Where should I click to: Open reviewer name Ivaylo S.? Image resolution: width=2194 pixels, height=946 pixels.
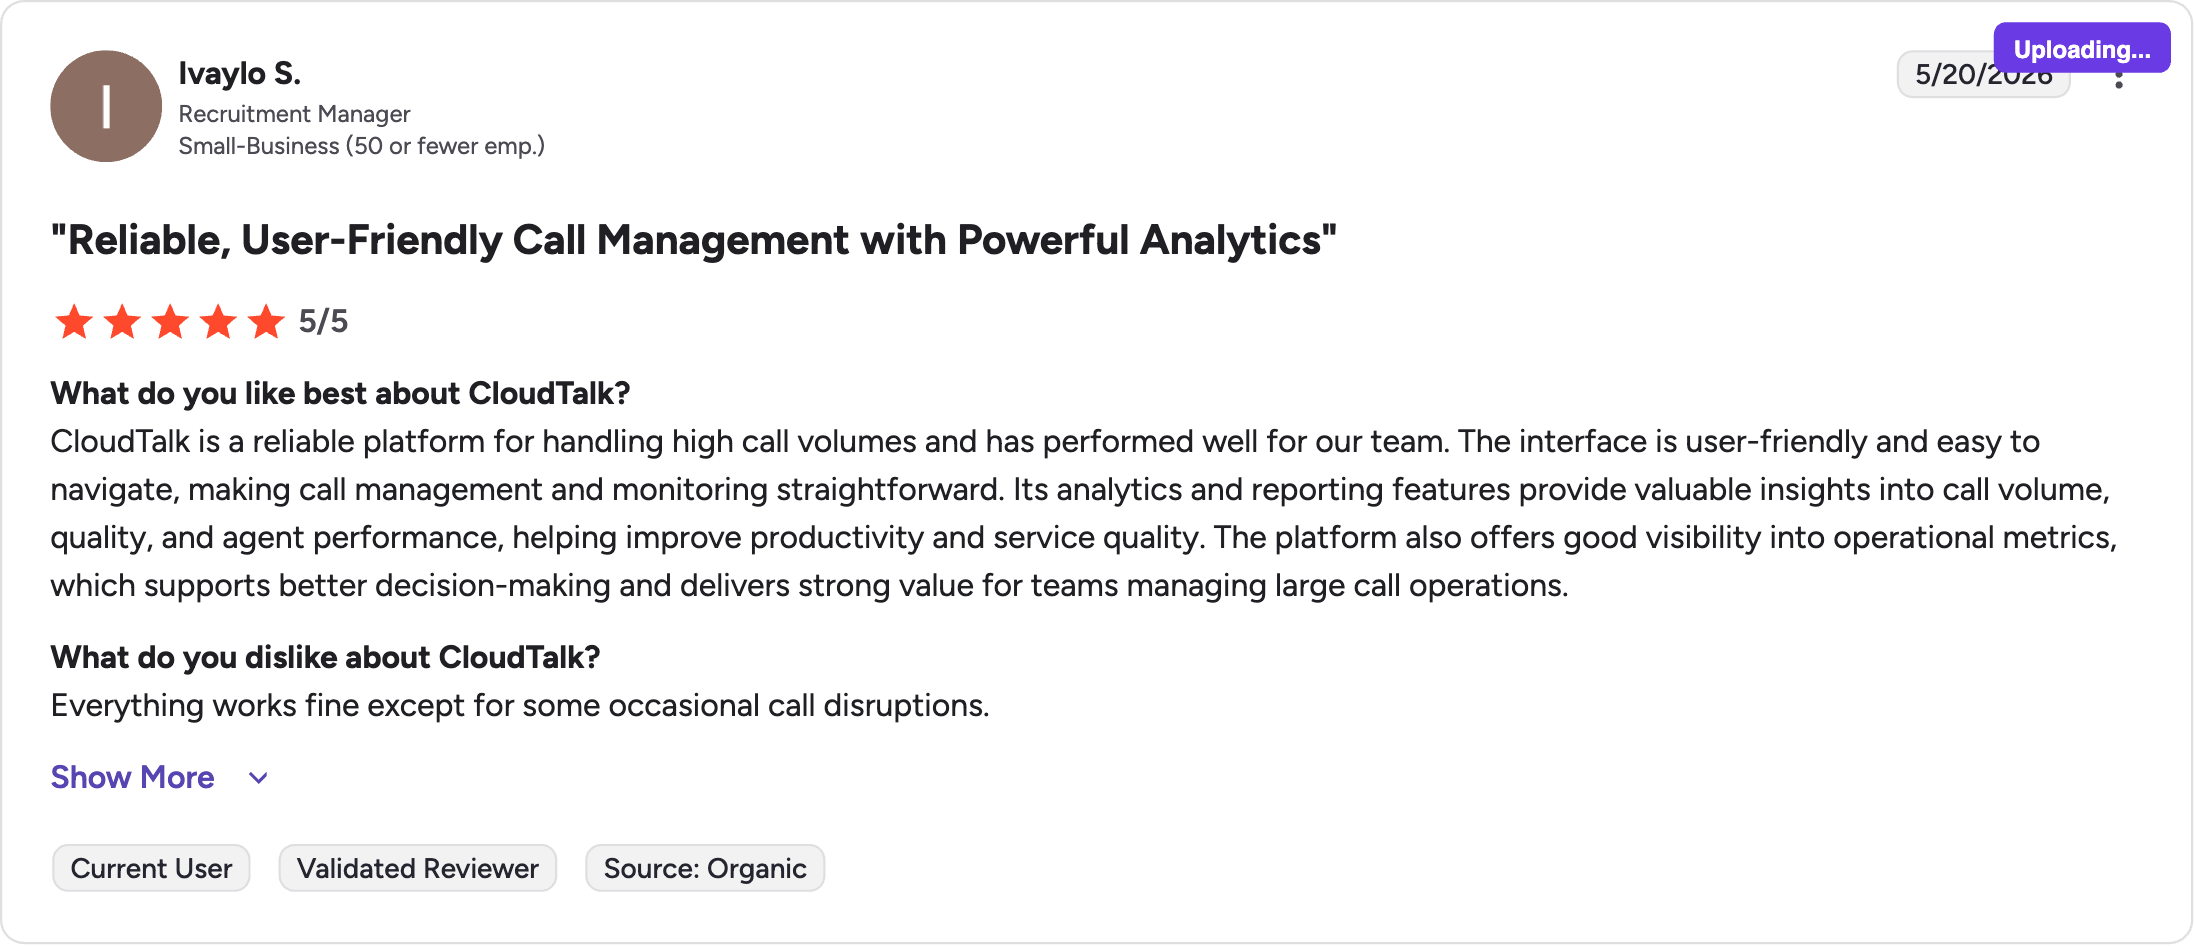pyautogui.click(x=239, y=73)
